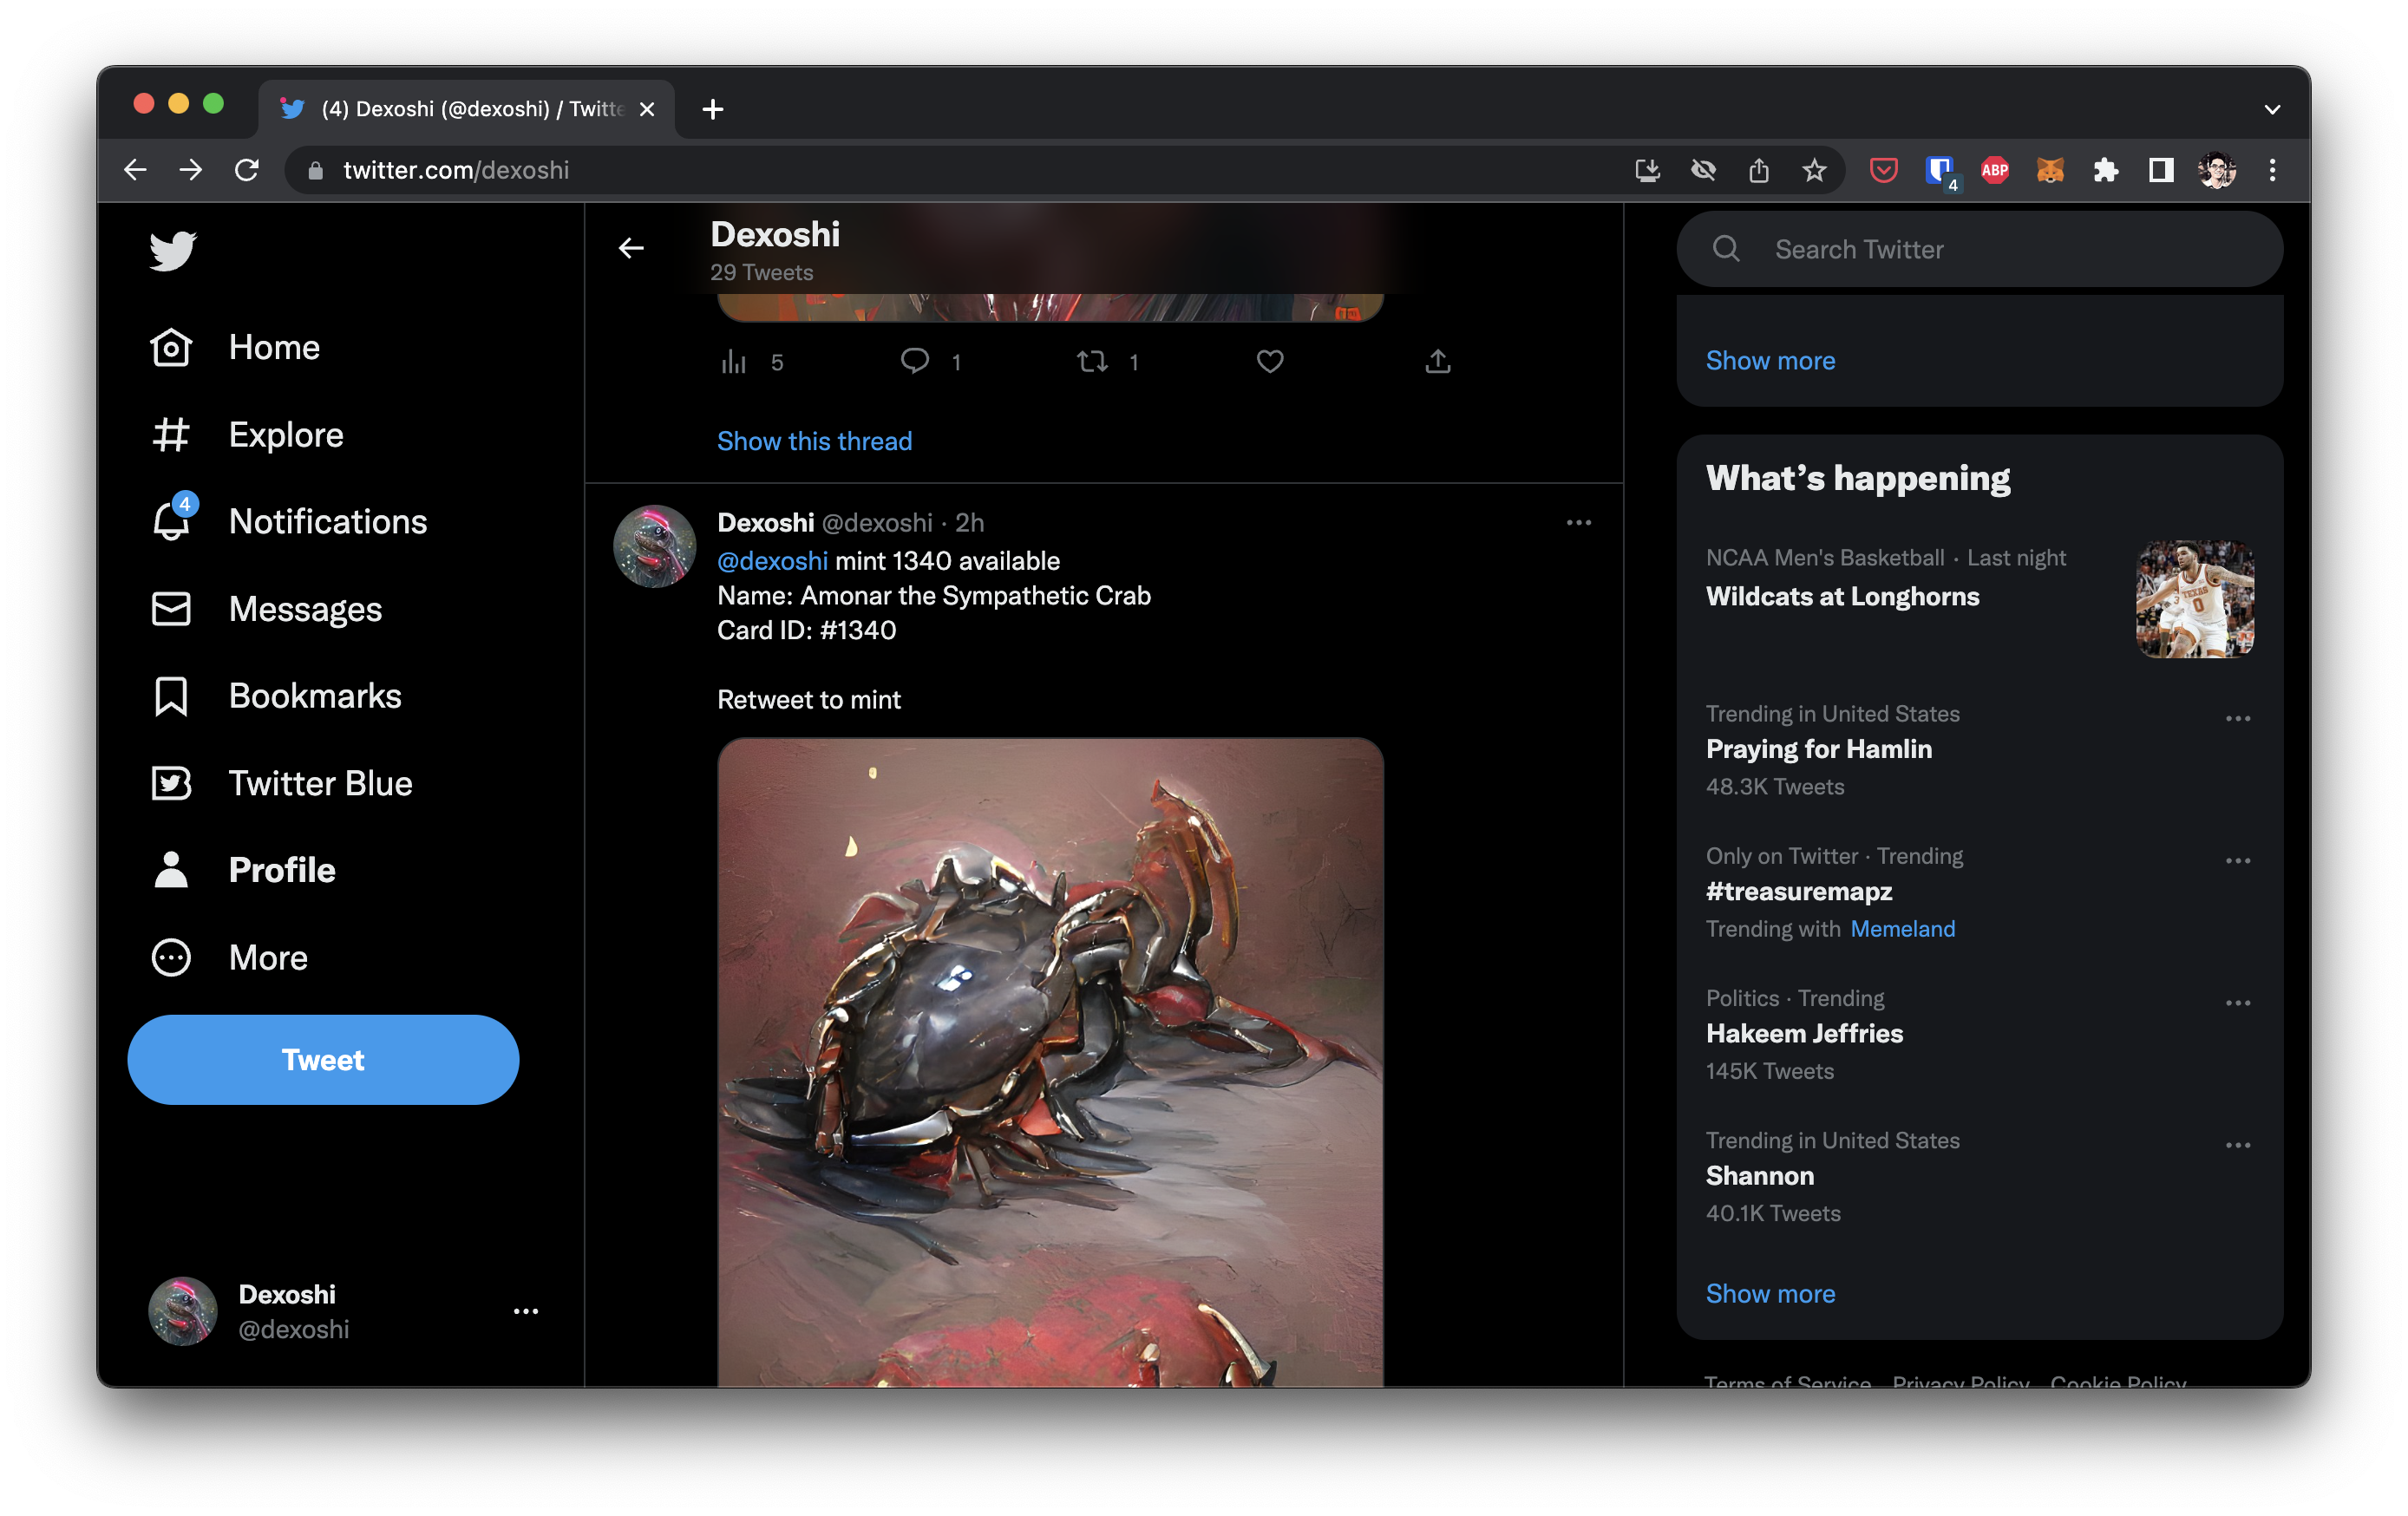View site info via padlock icon
This screenshot has width=2408, height=1516.
(x=315, y=170)
